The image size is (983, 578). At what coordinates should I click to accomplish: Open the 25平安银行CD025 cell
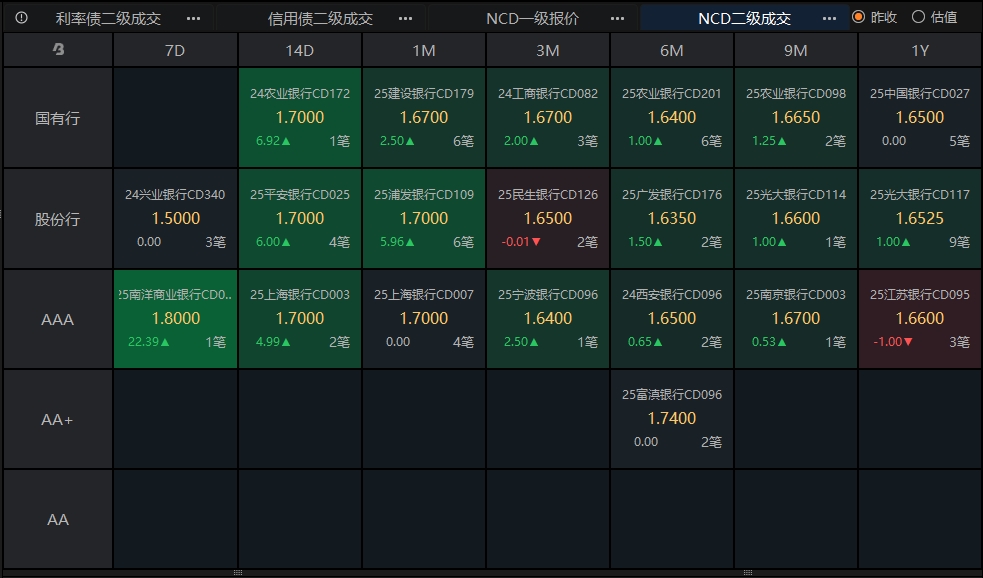tap(300, 219)
